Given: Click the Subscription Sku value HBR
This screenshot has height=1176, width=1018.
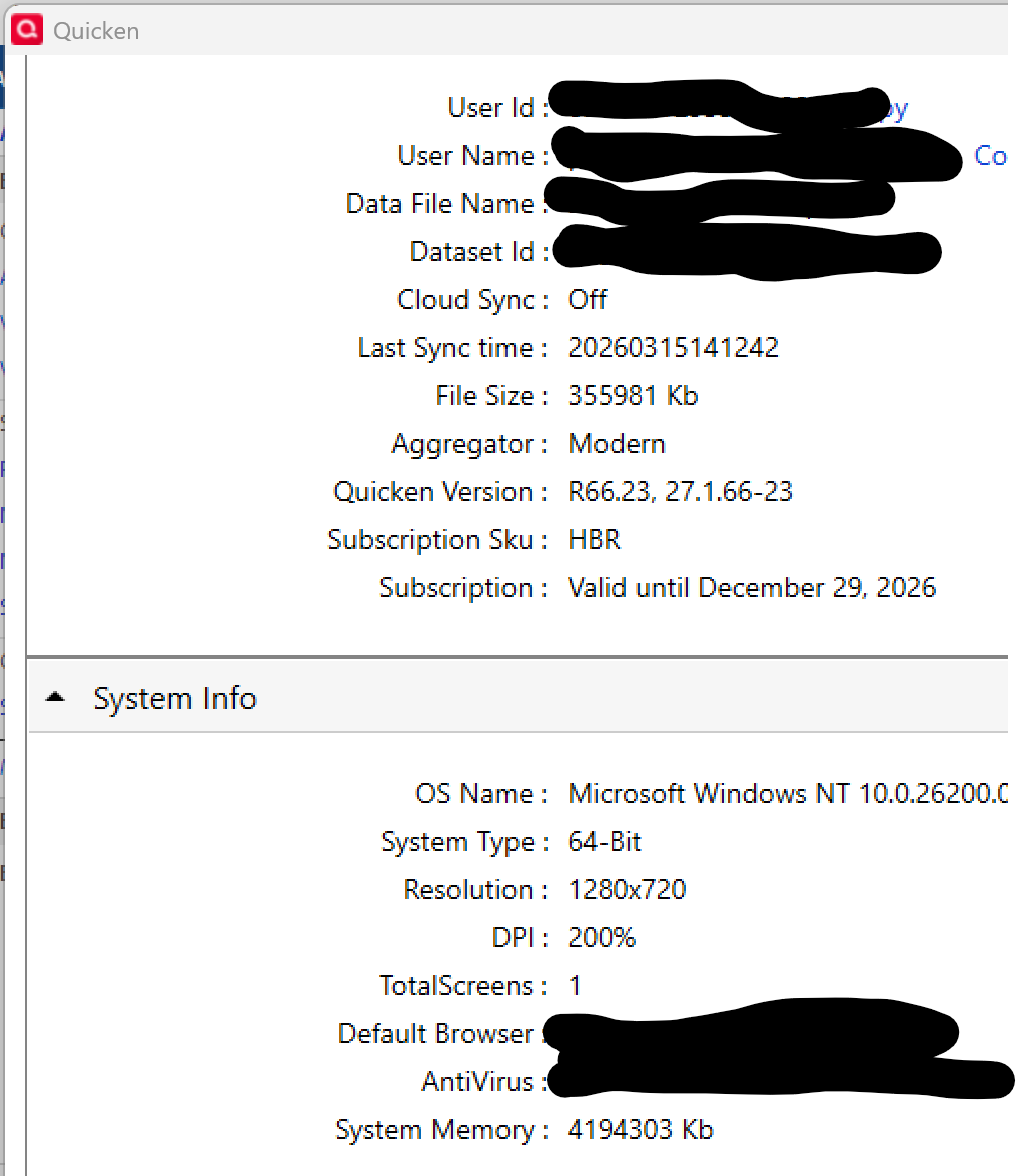Looking at the screenshot, I should [594, 540].
